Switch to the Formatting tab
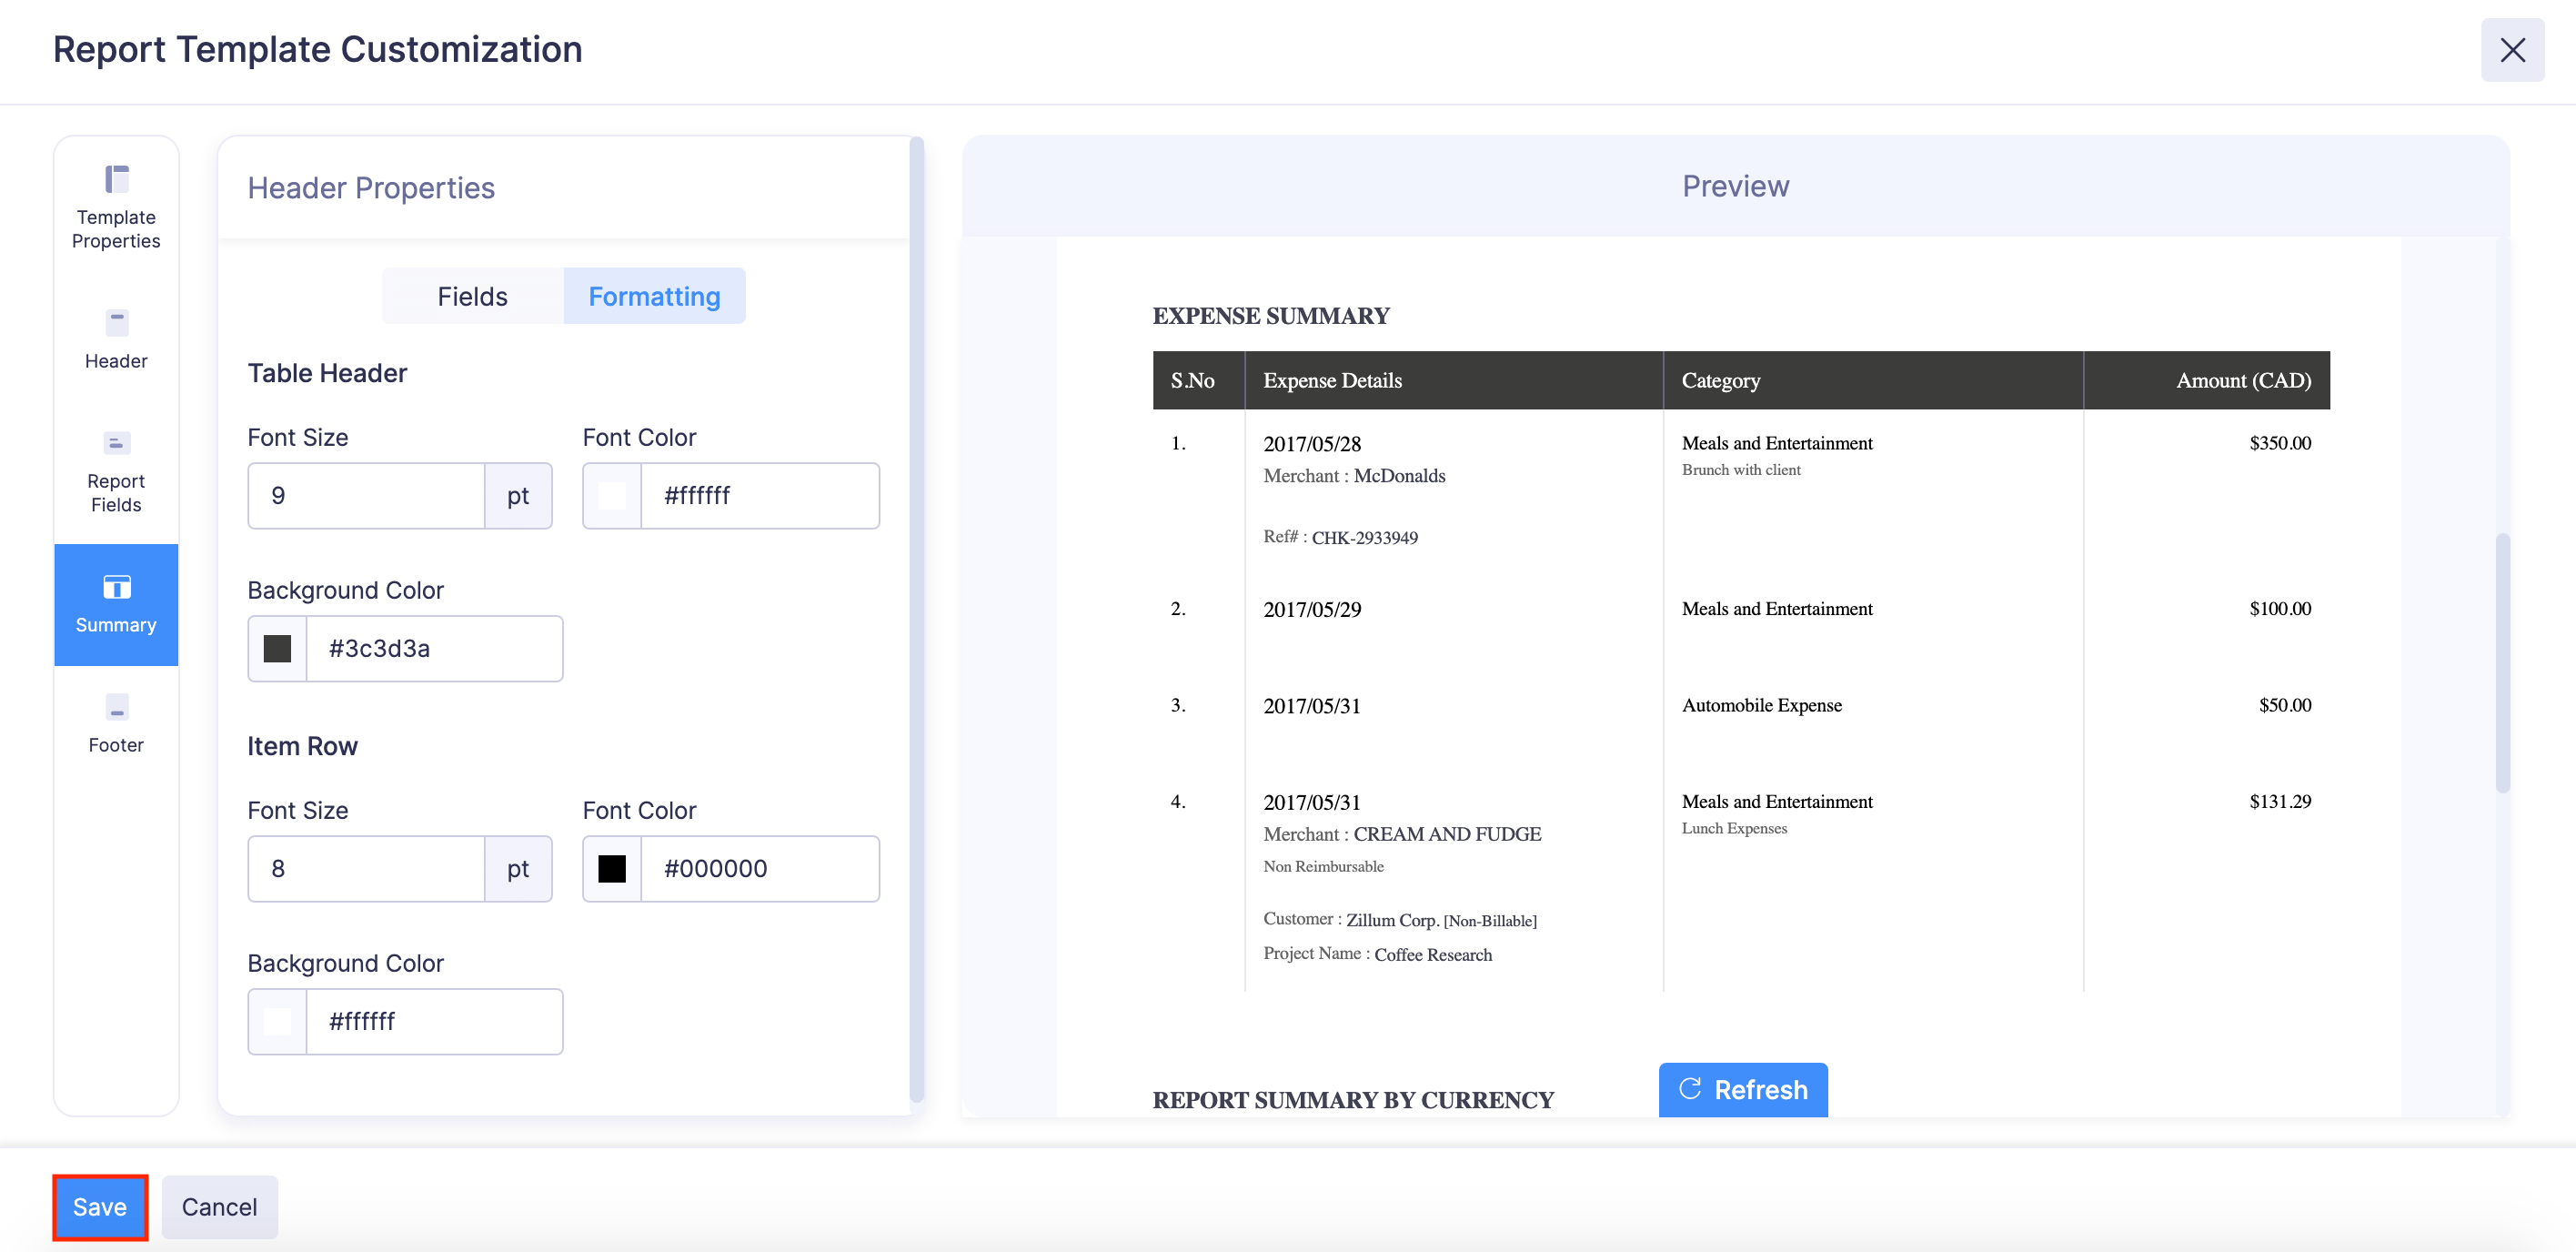 [654, 296]
